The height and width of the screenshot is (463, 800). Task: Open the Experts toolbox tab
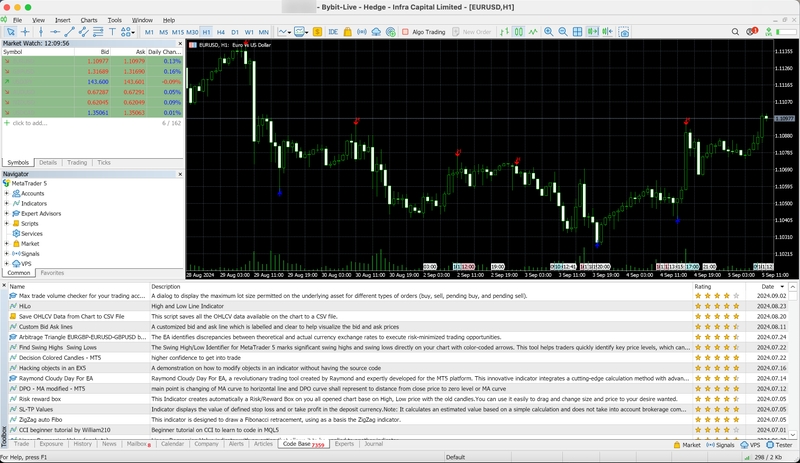point(344,444)
